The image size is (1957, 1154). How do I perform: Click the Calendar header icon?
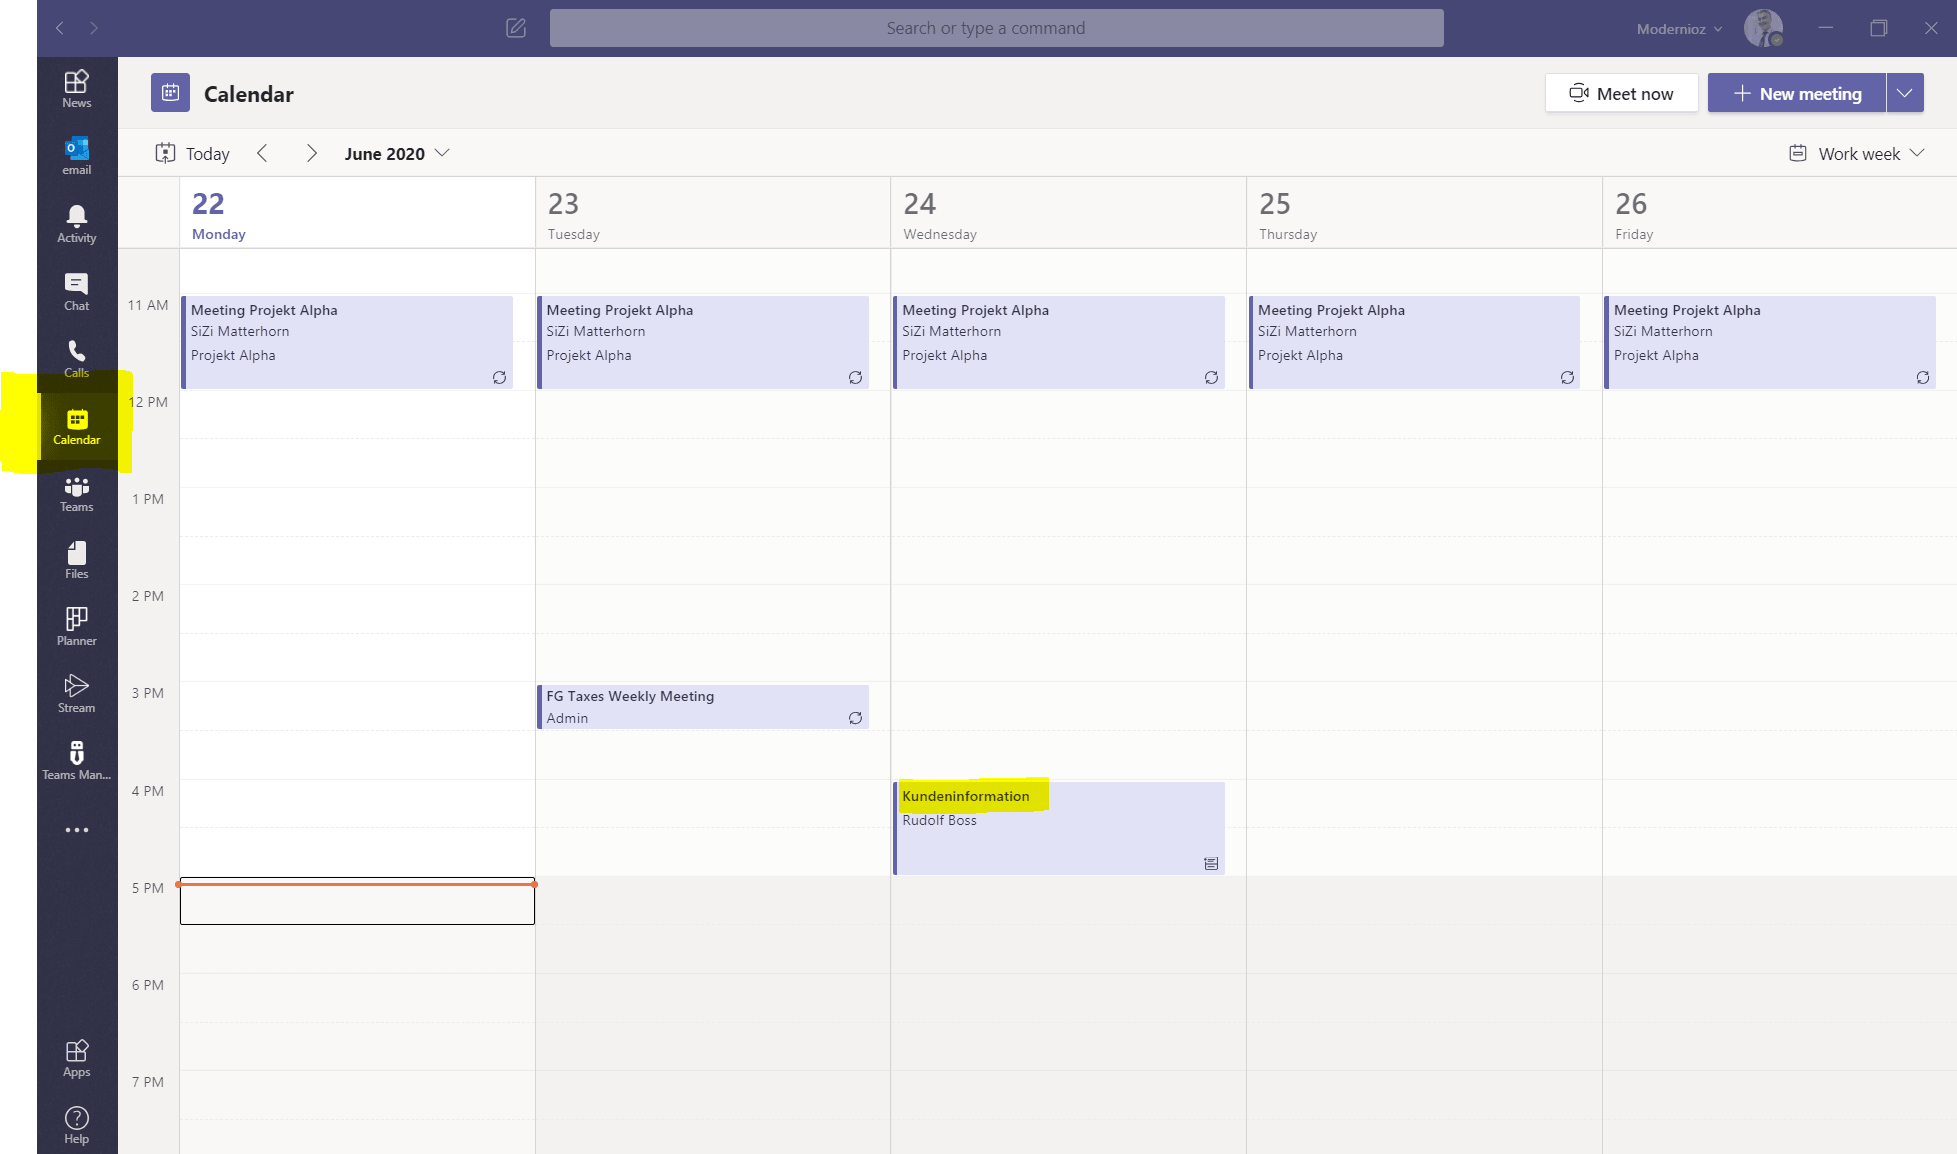click(170, 93)
